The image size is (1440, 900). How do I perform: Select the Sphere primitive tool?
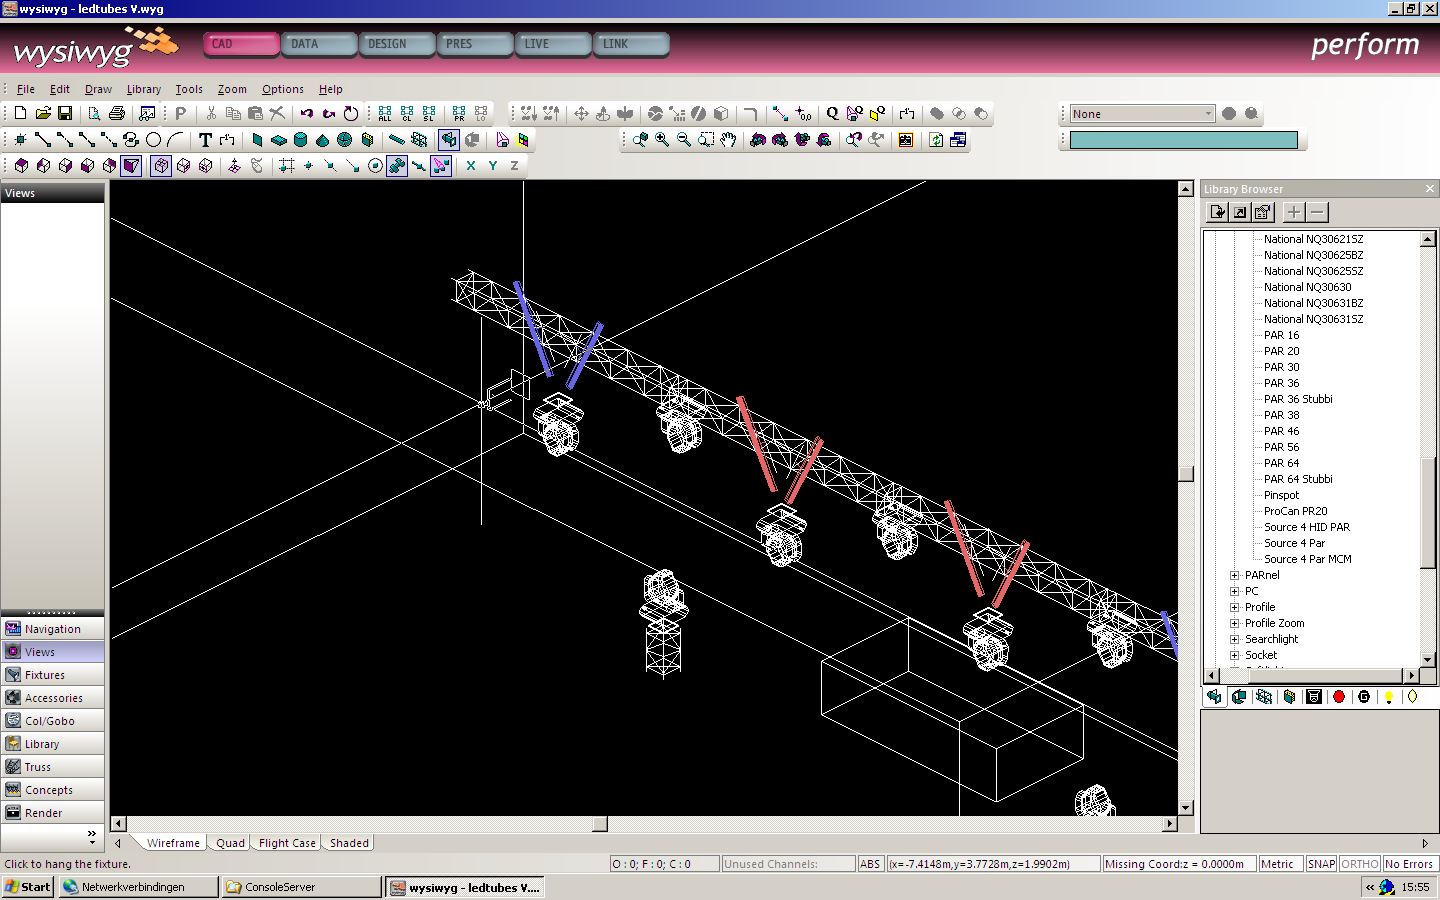[x=345, y=140]
